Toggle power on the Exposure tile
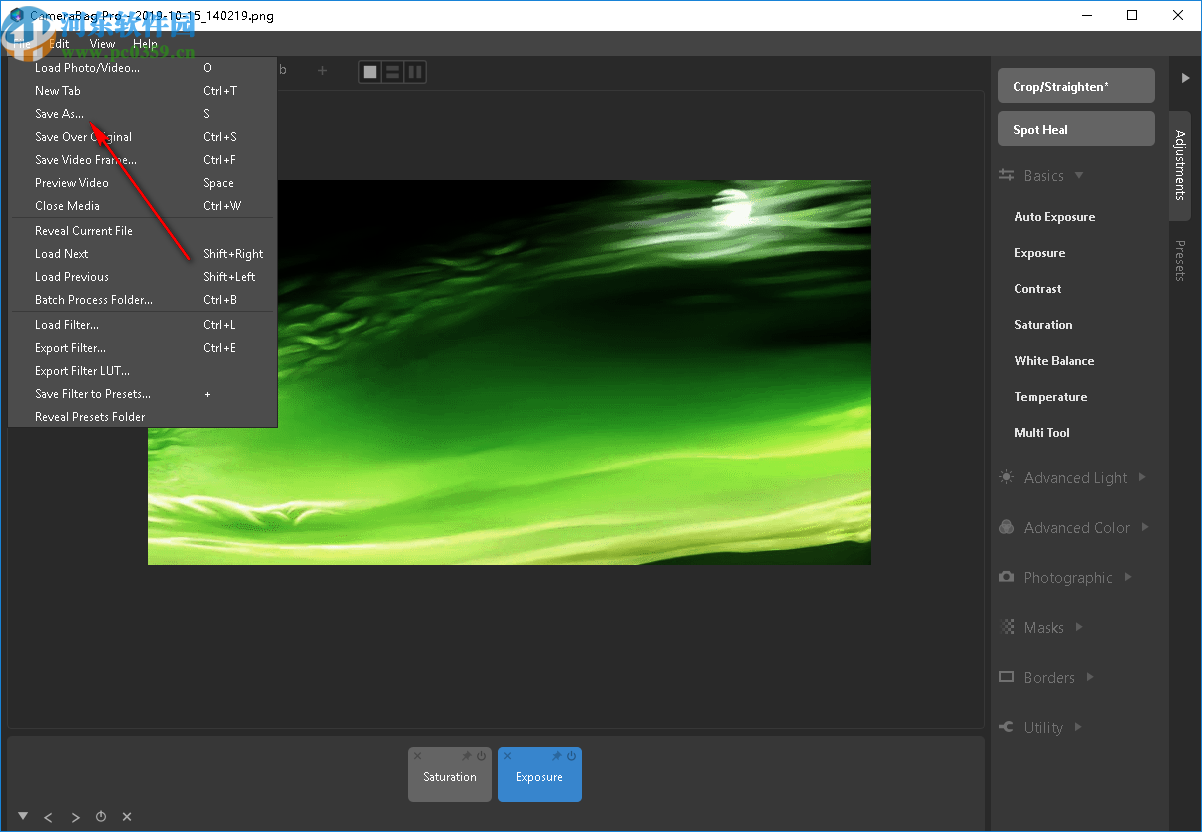 [x=572, y=756]
